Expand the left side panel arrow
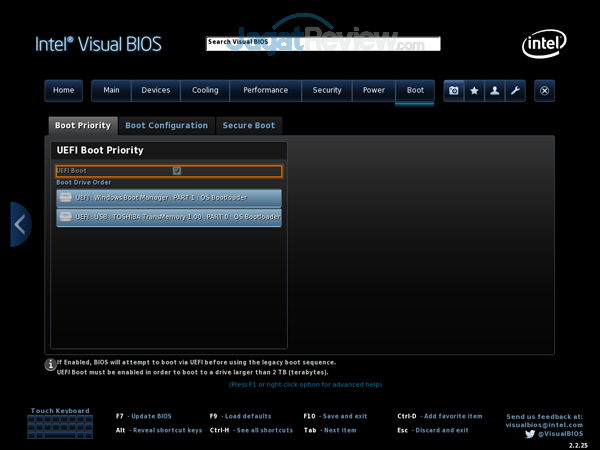The height and width of the screenshot is (450, 600). pos(20,224)
